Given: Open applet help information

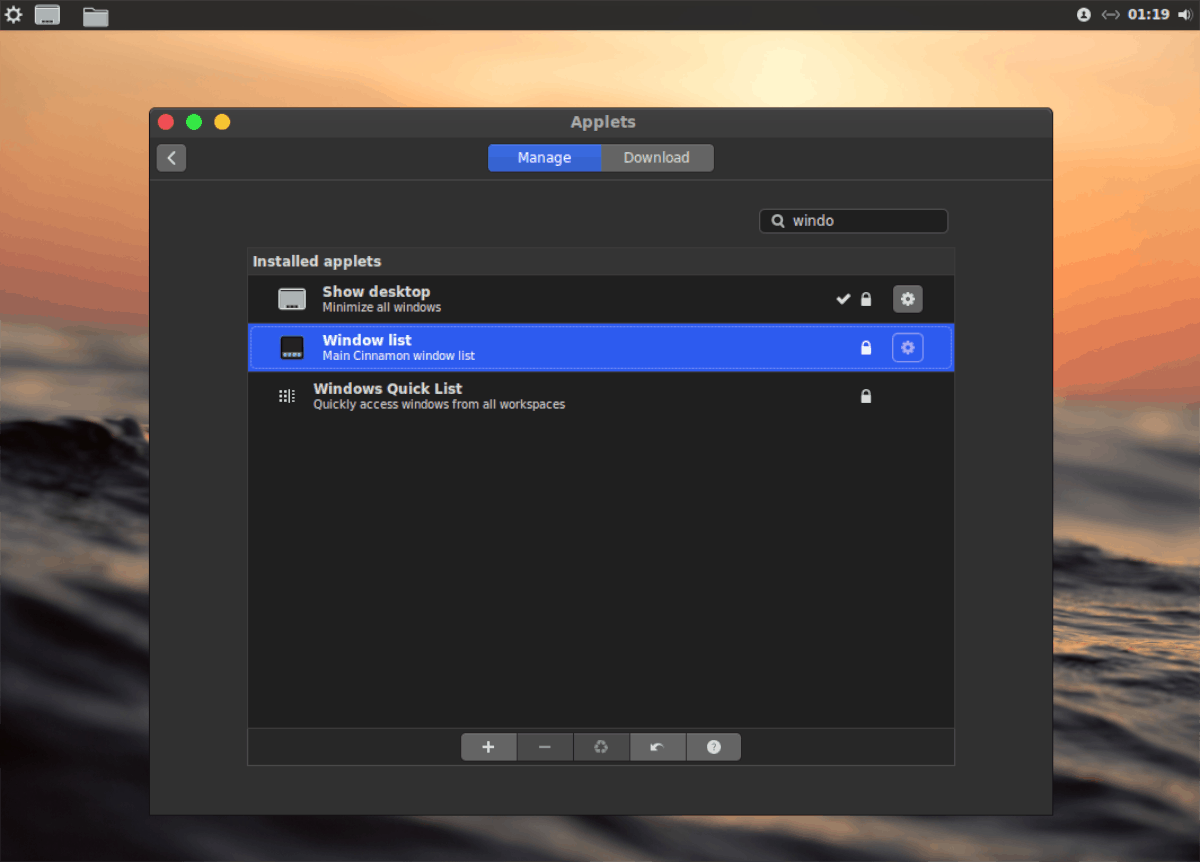Looking at the screenshot, I should click(713, 746).
